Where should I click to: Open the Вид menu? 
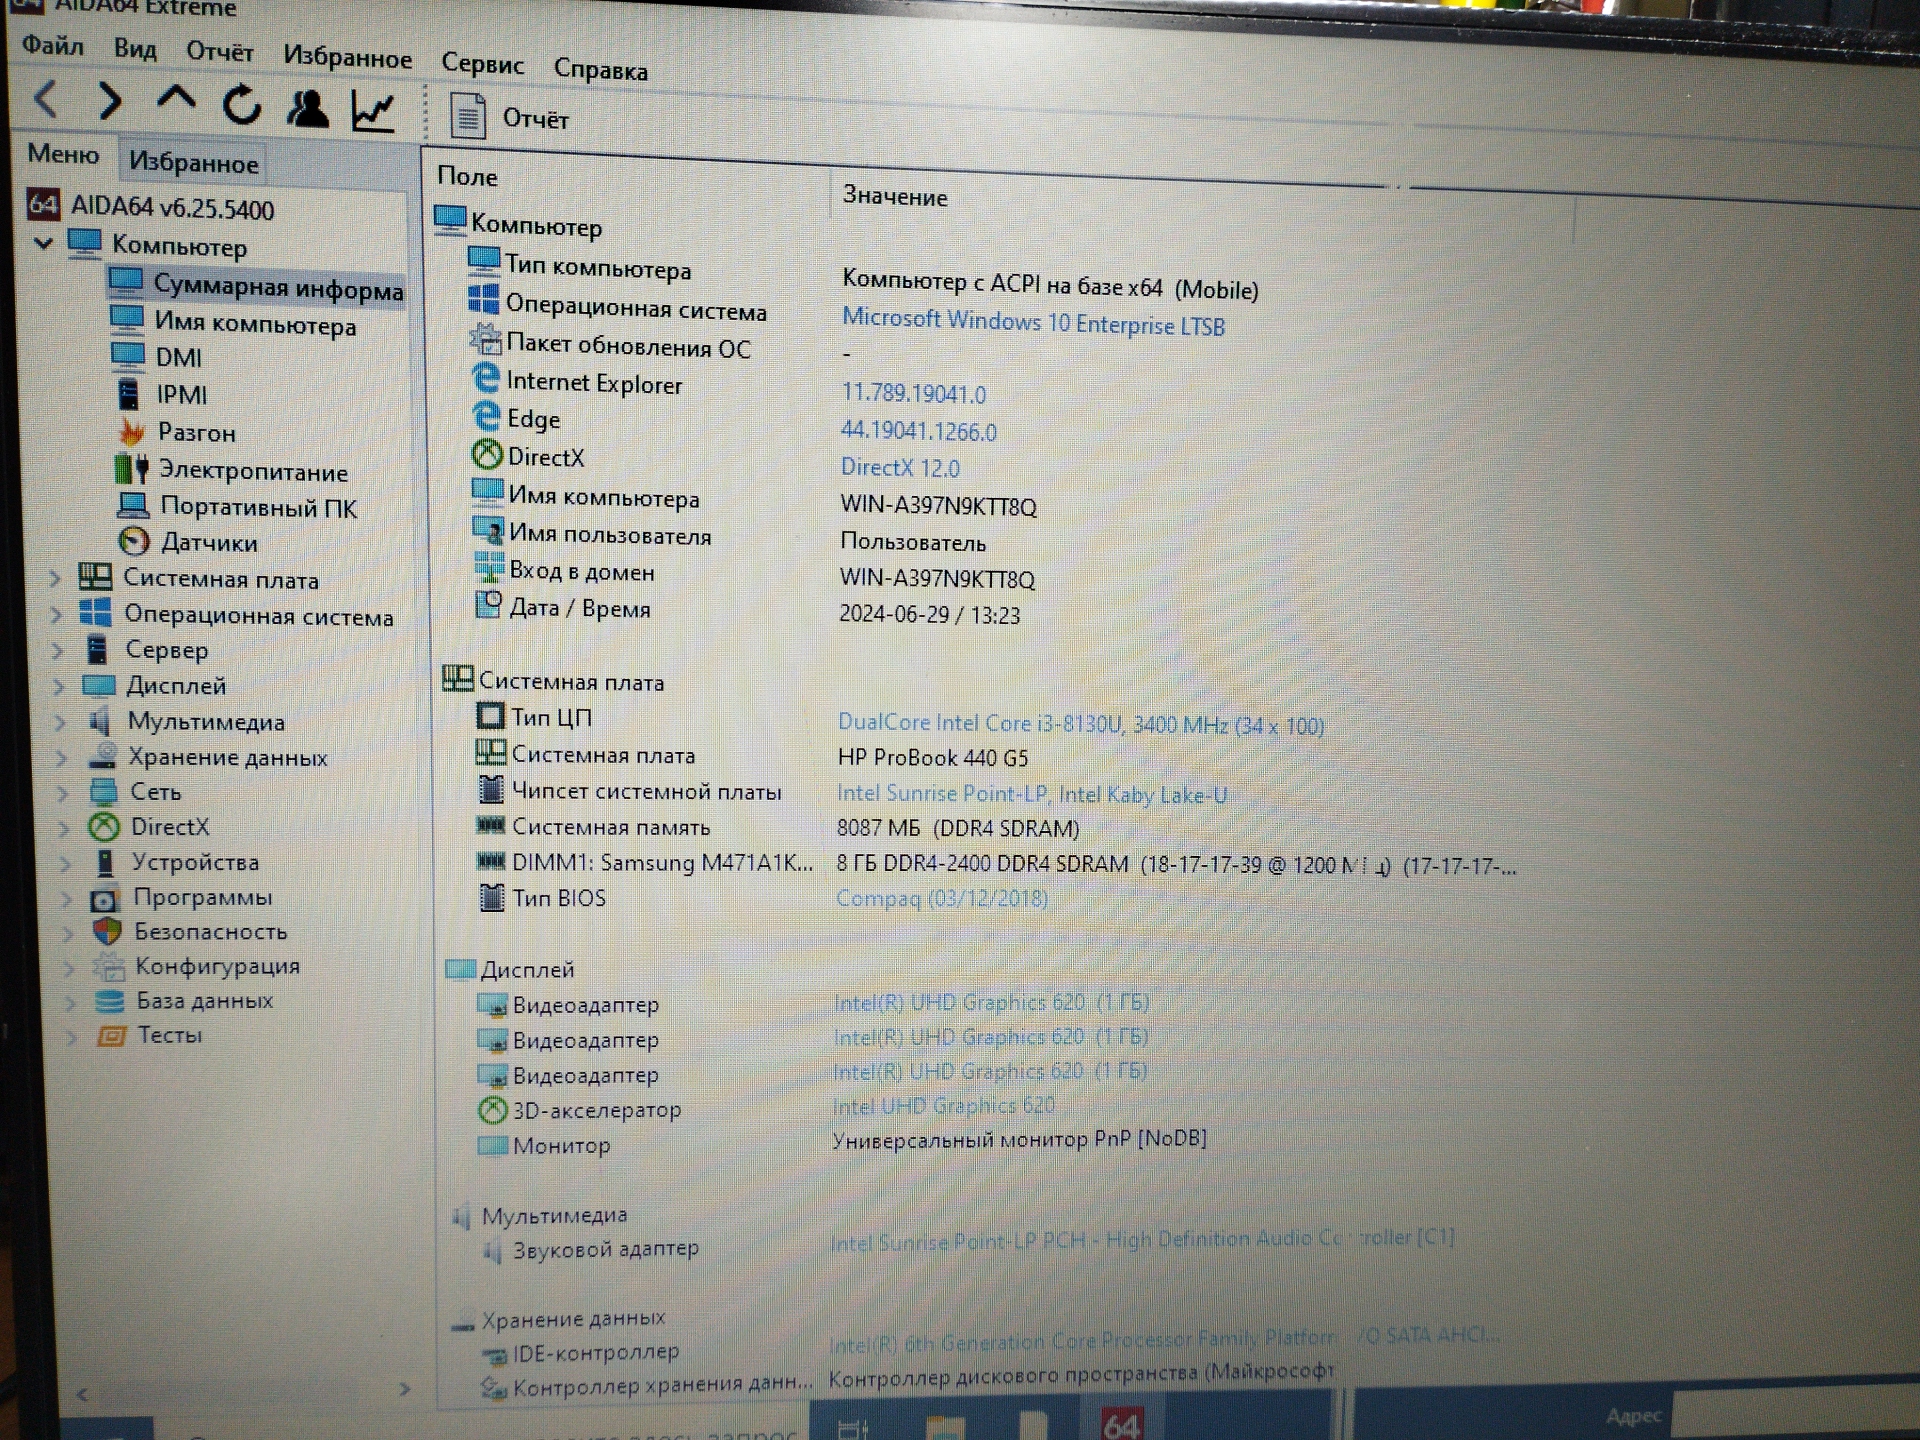(x=135, y=48)
